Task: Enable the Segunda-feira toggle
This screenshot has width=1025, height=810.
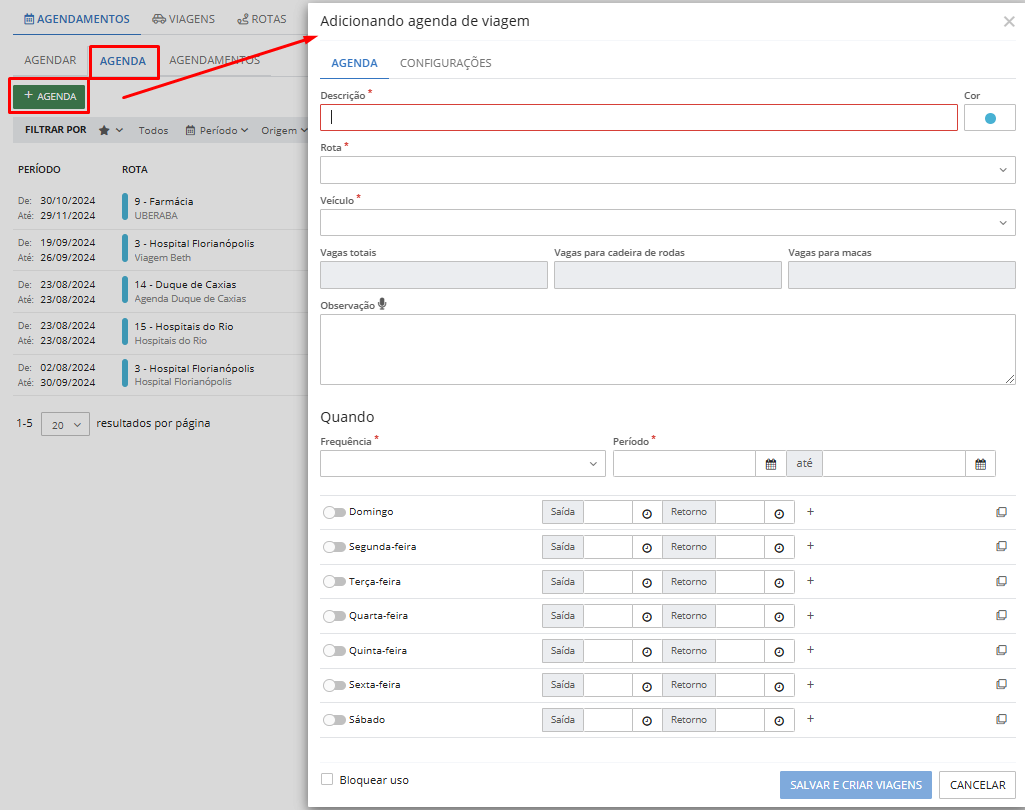Action: coord(334,547)
